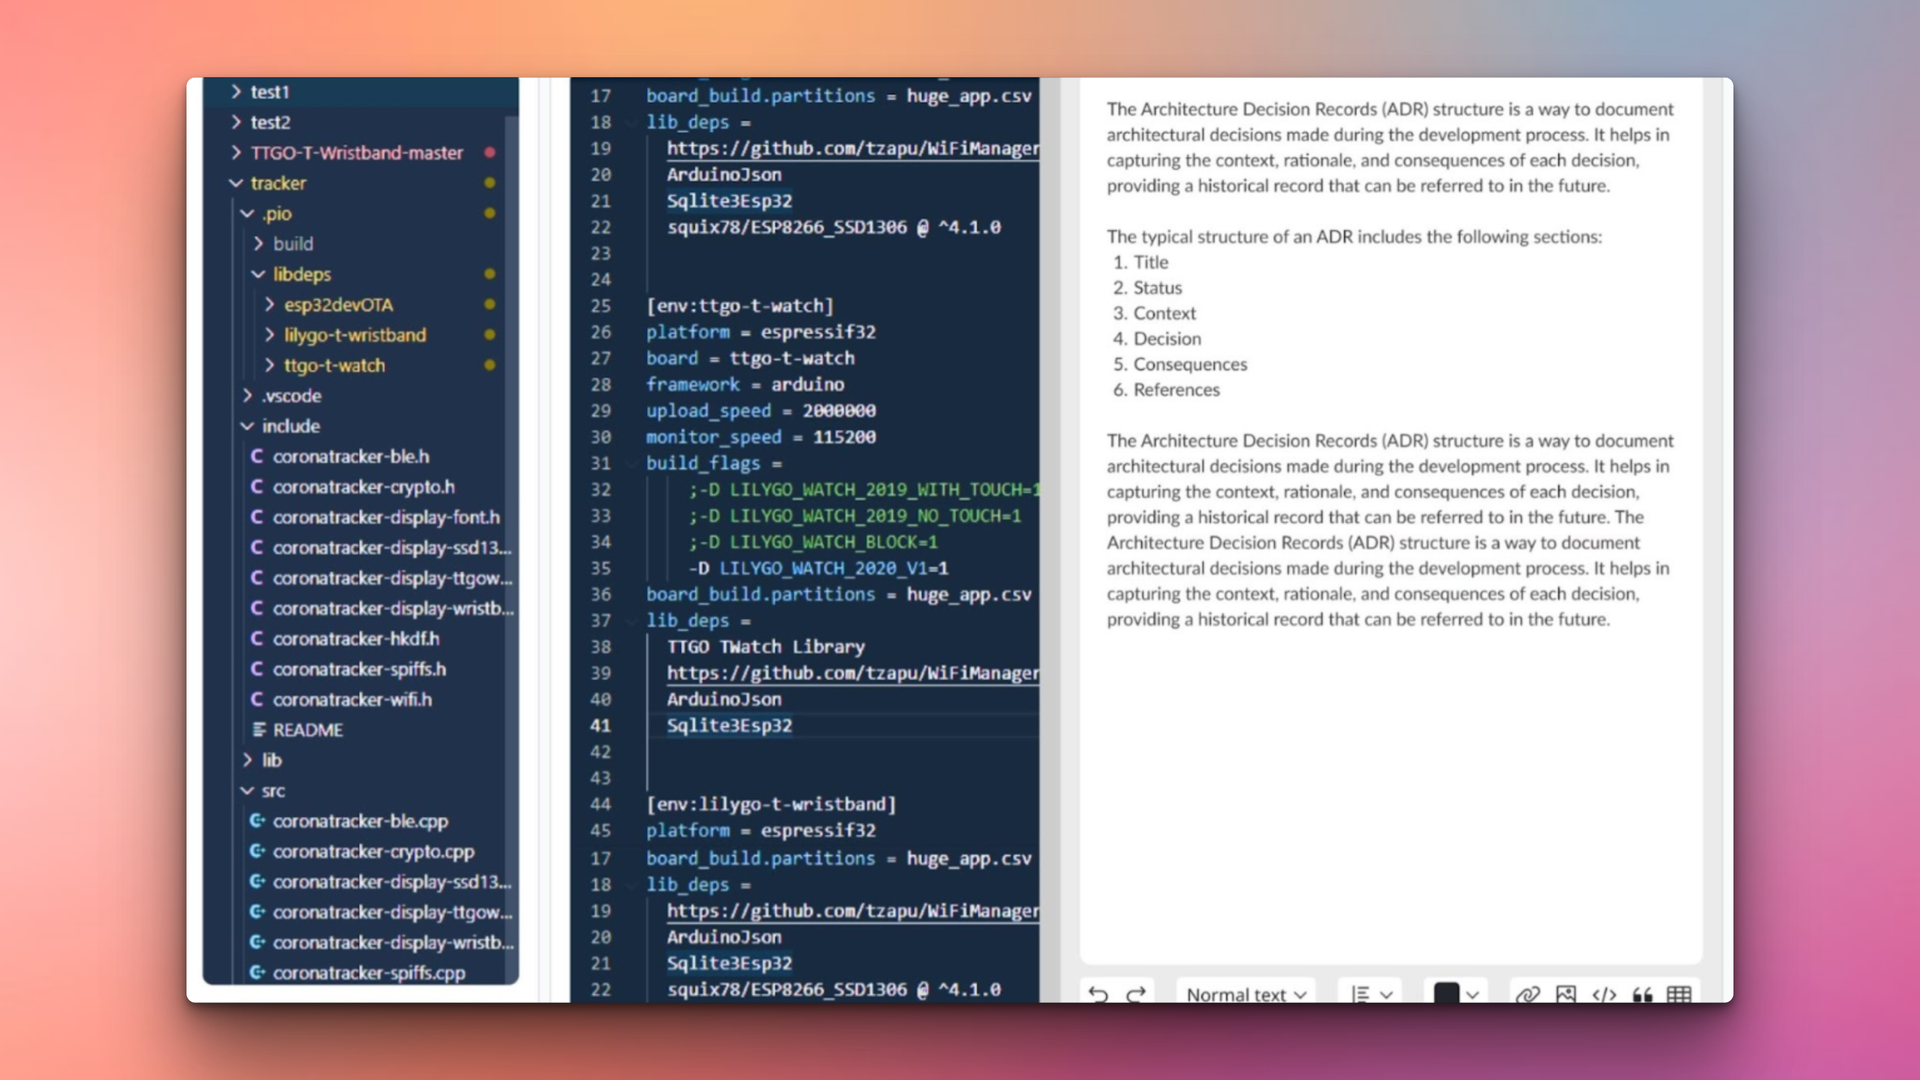
Task: Insert a hyperlink using the link icon
Action: (1527, 995)
